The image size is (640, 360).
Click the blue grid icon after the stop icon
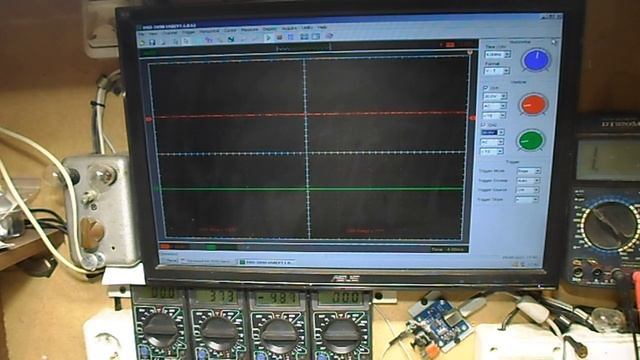point(291,37)
